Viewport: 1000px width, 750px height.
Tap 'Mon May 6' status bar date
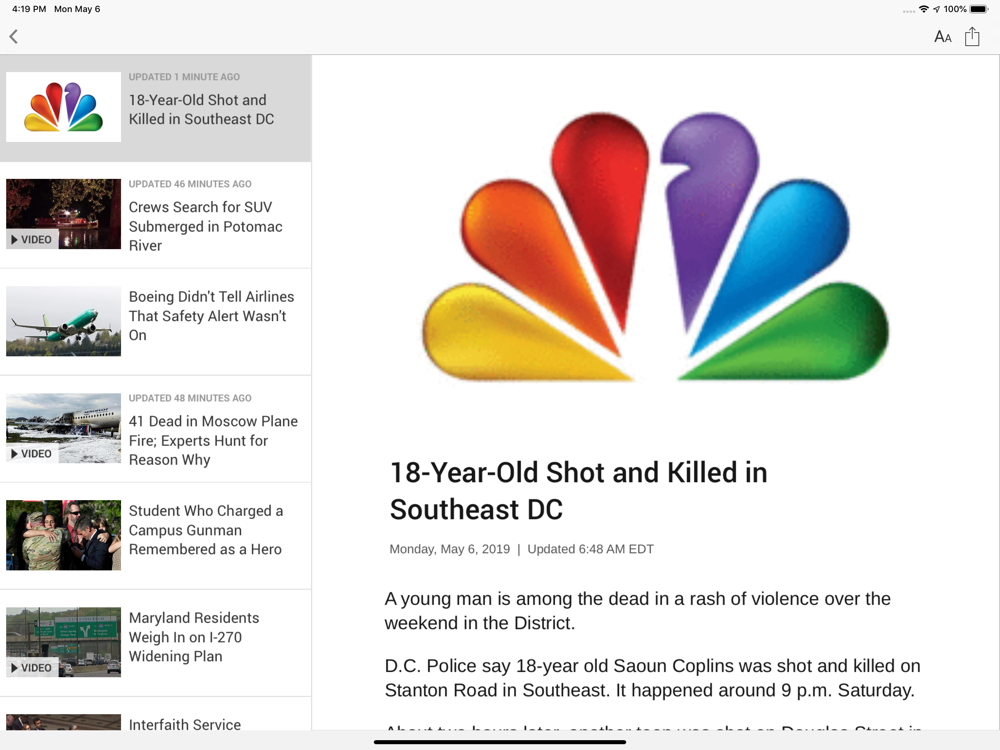(x=77, y=9)
